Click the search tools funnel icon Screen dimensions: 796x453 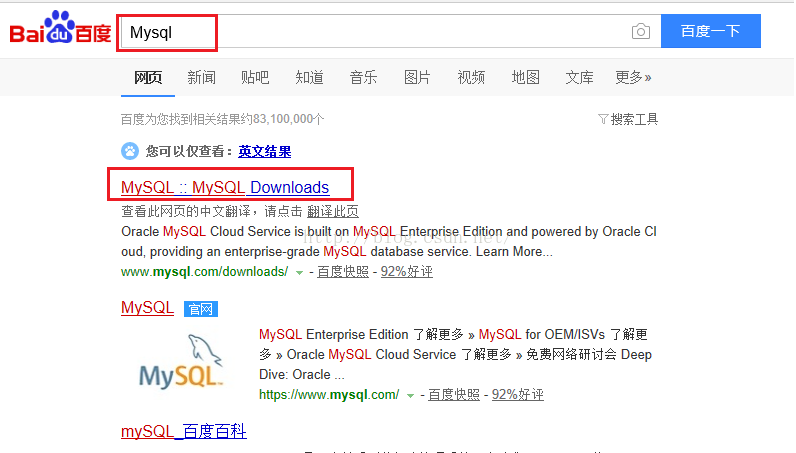(603, 119)
